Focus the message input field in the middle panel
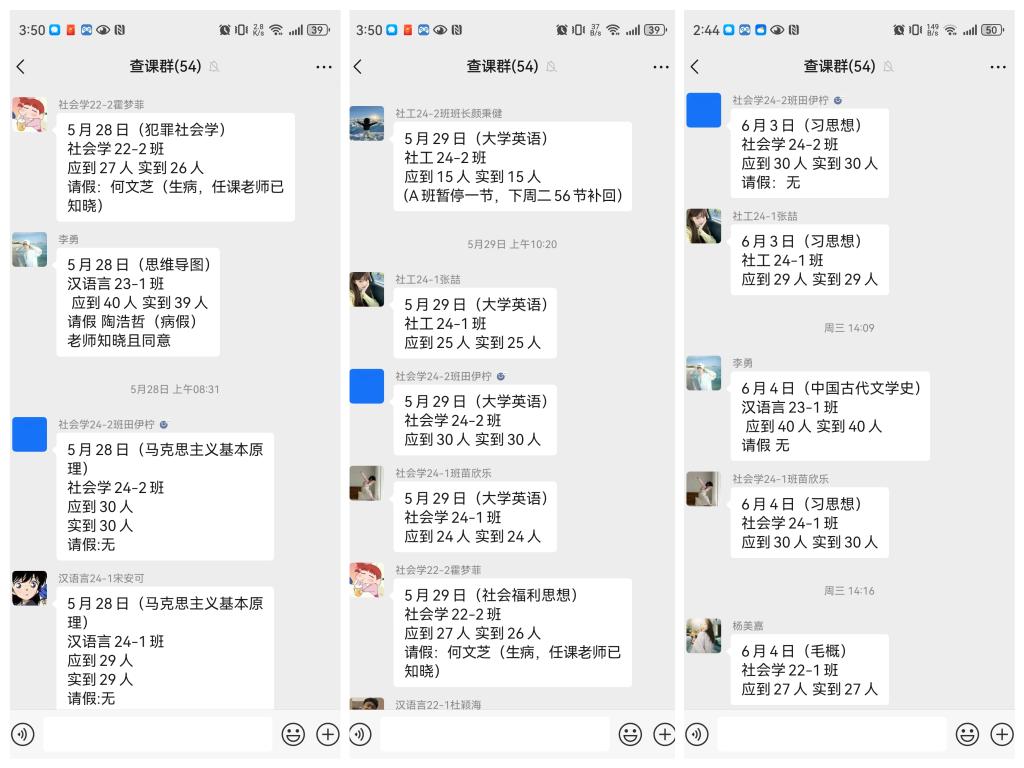Image resolution: width=1024 pixels, height=768 pixels. pos(494,734)
